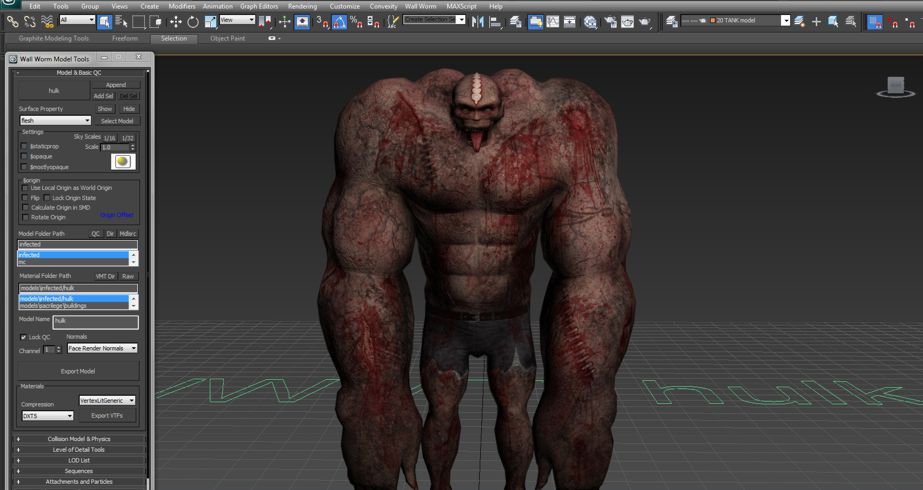The width and height of the screenshot is (923, 490).
Task: Toggle the Lock Origin State checkbox
Action: [x=47, y=198]
